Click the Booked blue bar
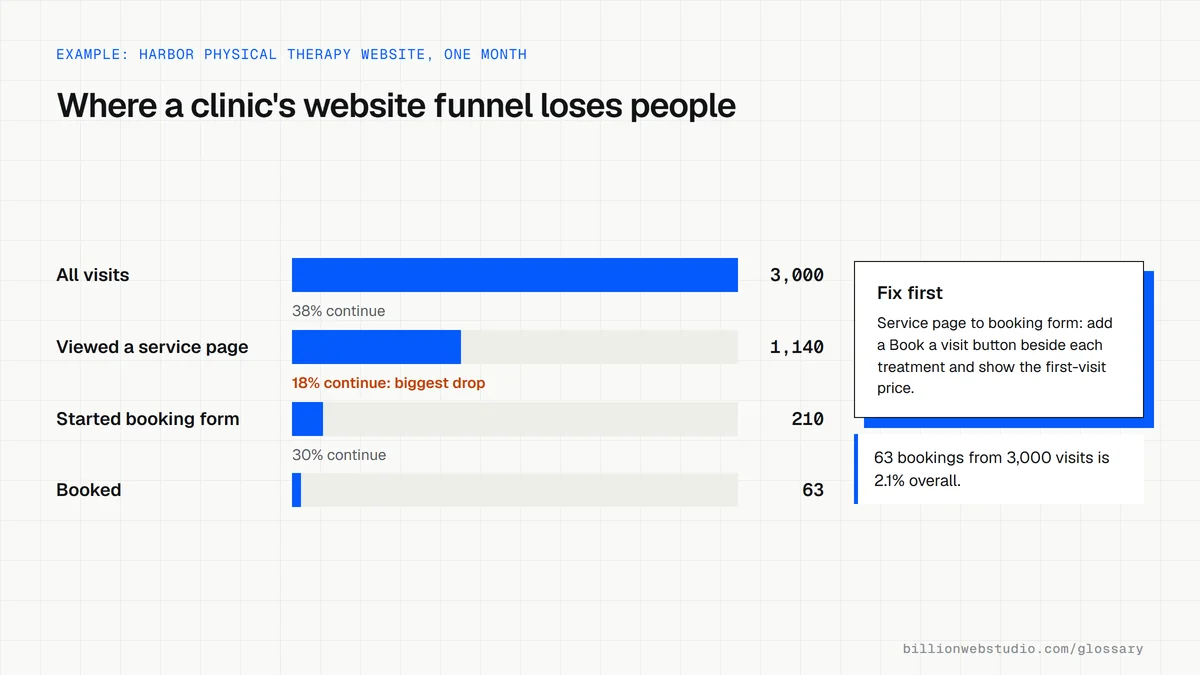 point(296,490)
